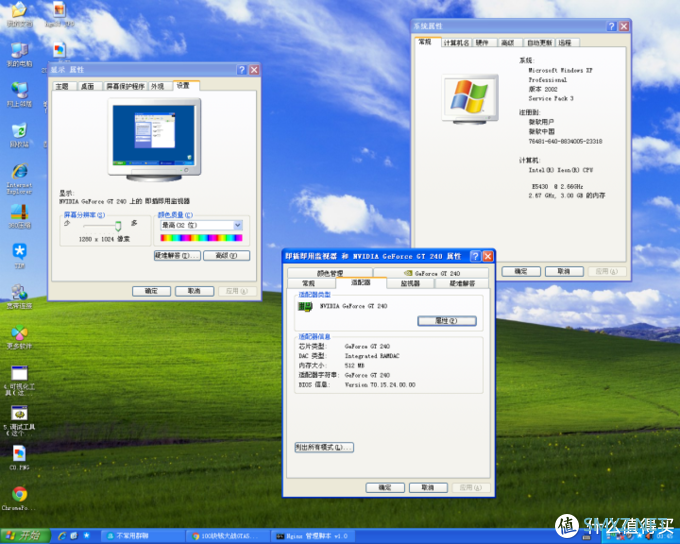Screen dimensions: 680x544
Task: Click 确定 in System Properties dialog
Action: pos(521,272)
